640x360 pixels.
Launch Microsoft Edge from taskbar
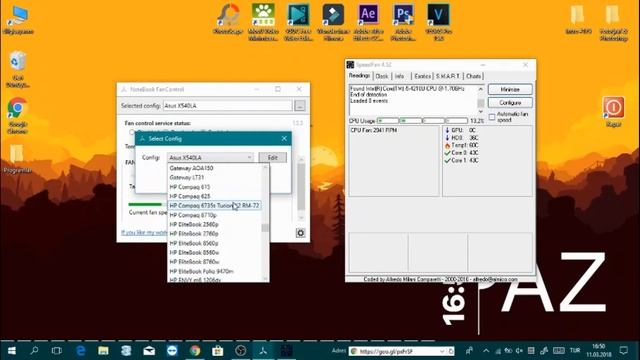[x=80, y=351]
